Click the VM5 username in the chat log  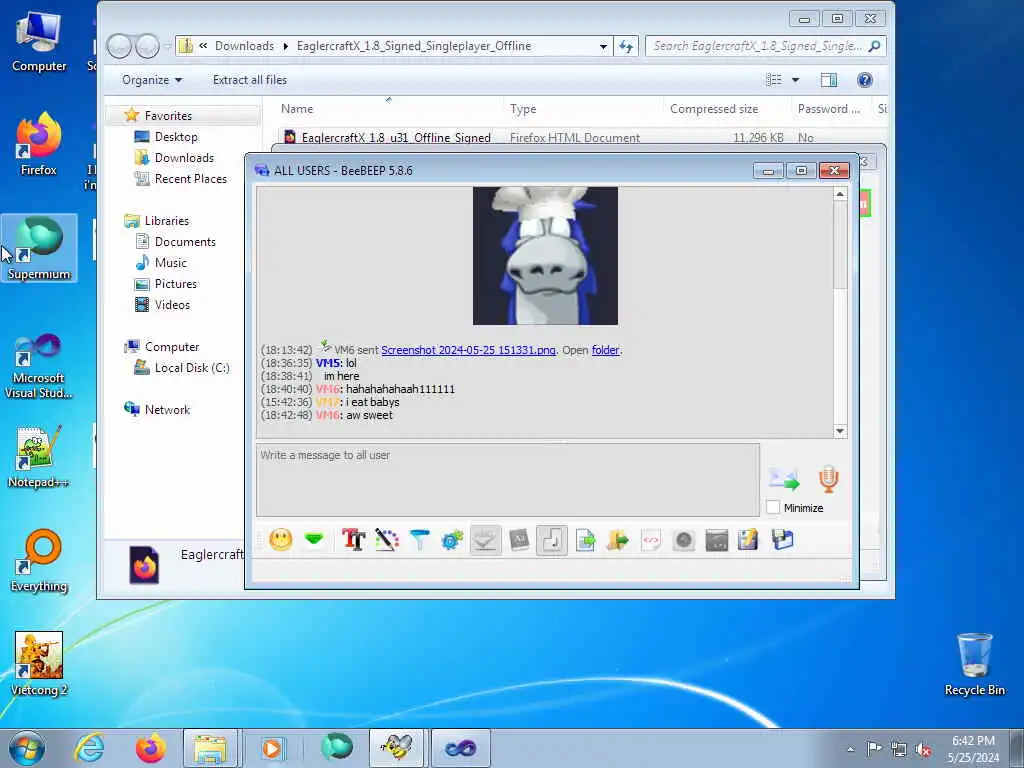(328, 363)
